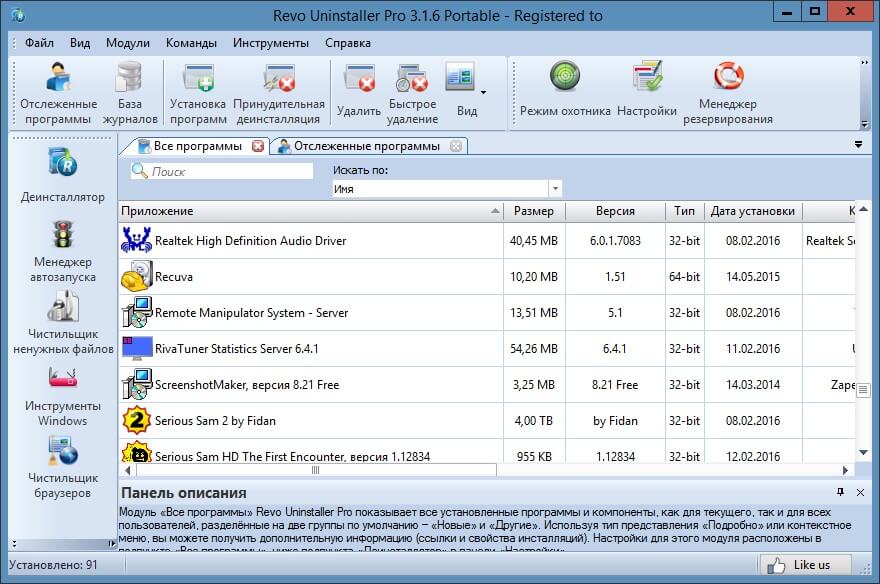Click Remote Manipulator System icon
This screenshot has height=584, width=880.
point(136,312)
